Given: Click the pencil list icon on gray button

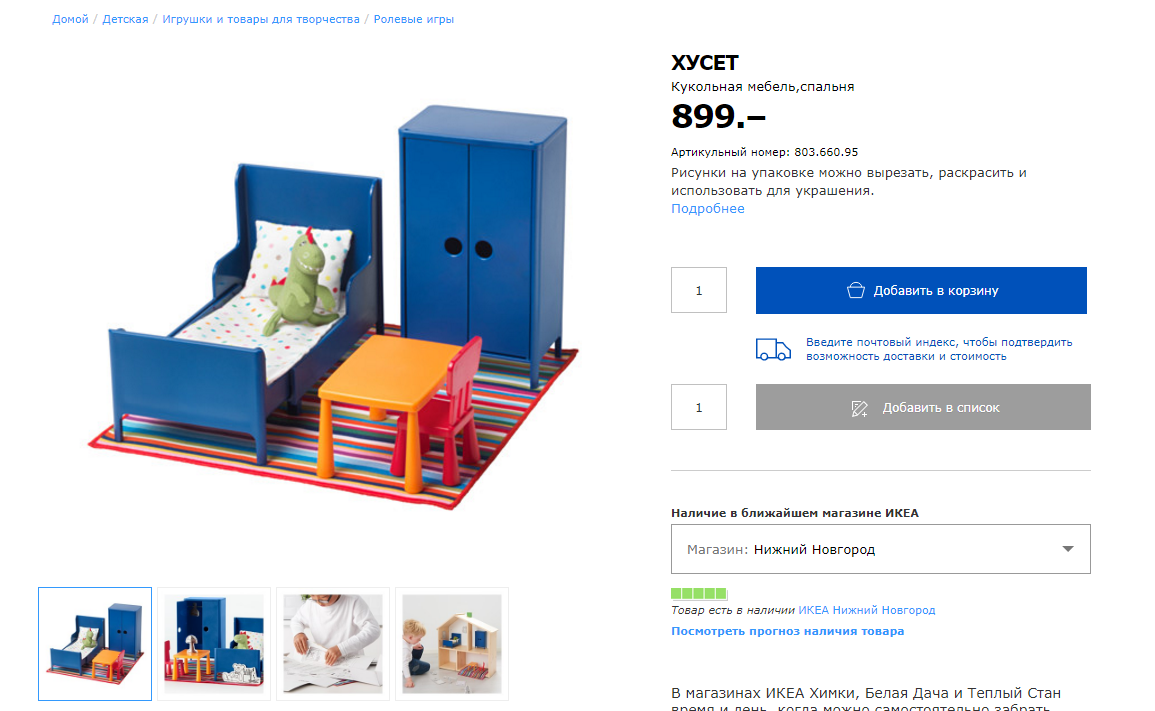Looking at the screenshot, I should (x=859, y=408).
